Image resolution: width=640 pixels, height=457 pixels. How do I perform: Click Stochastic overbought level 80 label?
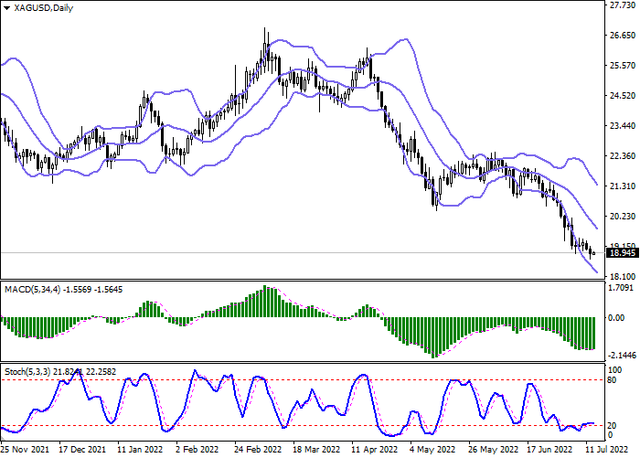(612, 380)
